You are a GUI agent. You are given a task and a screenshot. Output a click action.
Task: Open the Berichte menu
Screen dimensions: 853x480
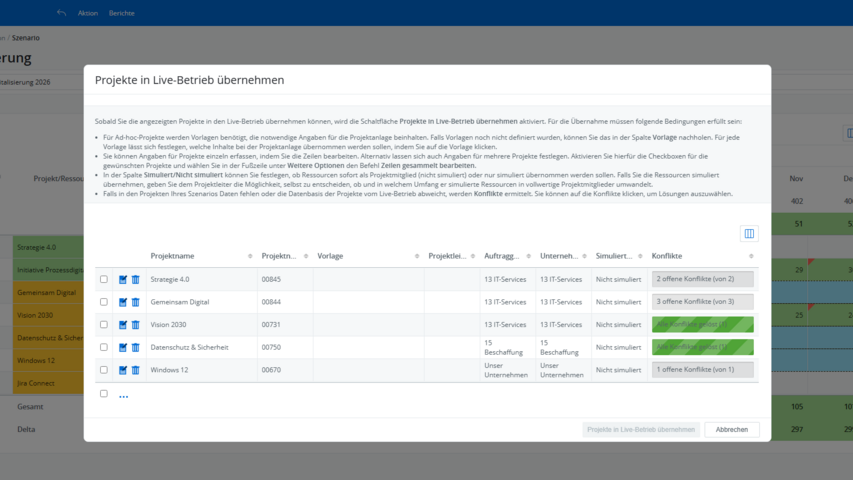[x=122, y=13]
